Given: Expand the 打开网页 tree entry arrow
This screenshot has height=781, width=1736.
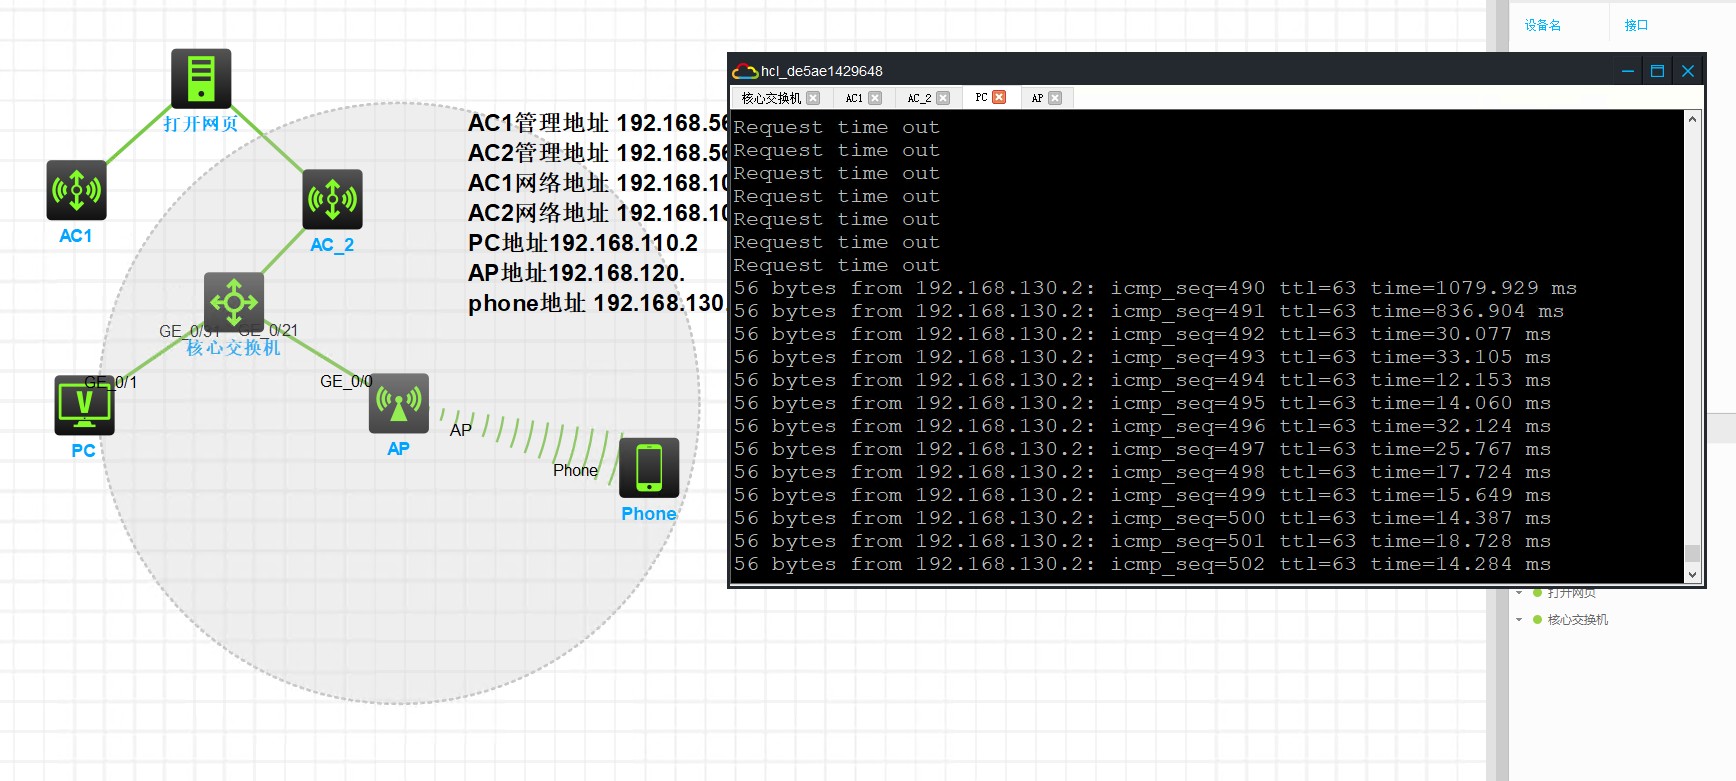Looking at the screenshot, I should [1519, 593].
